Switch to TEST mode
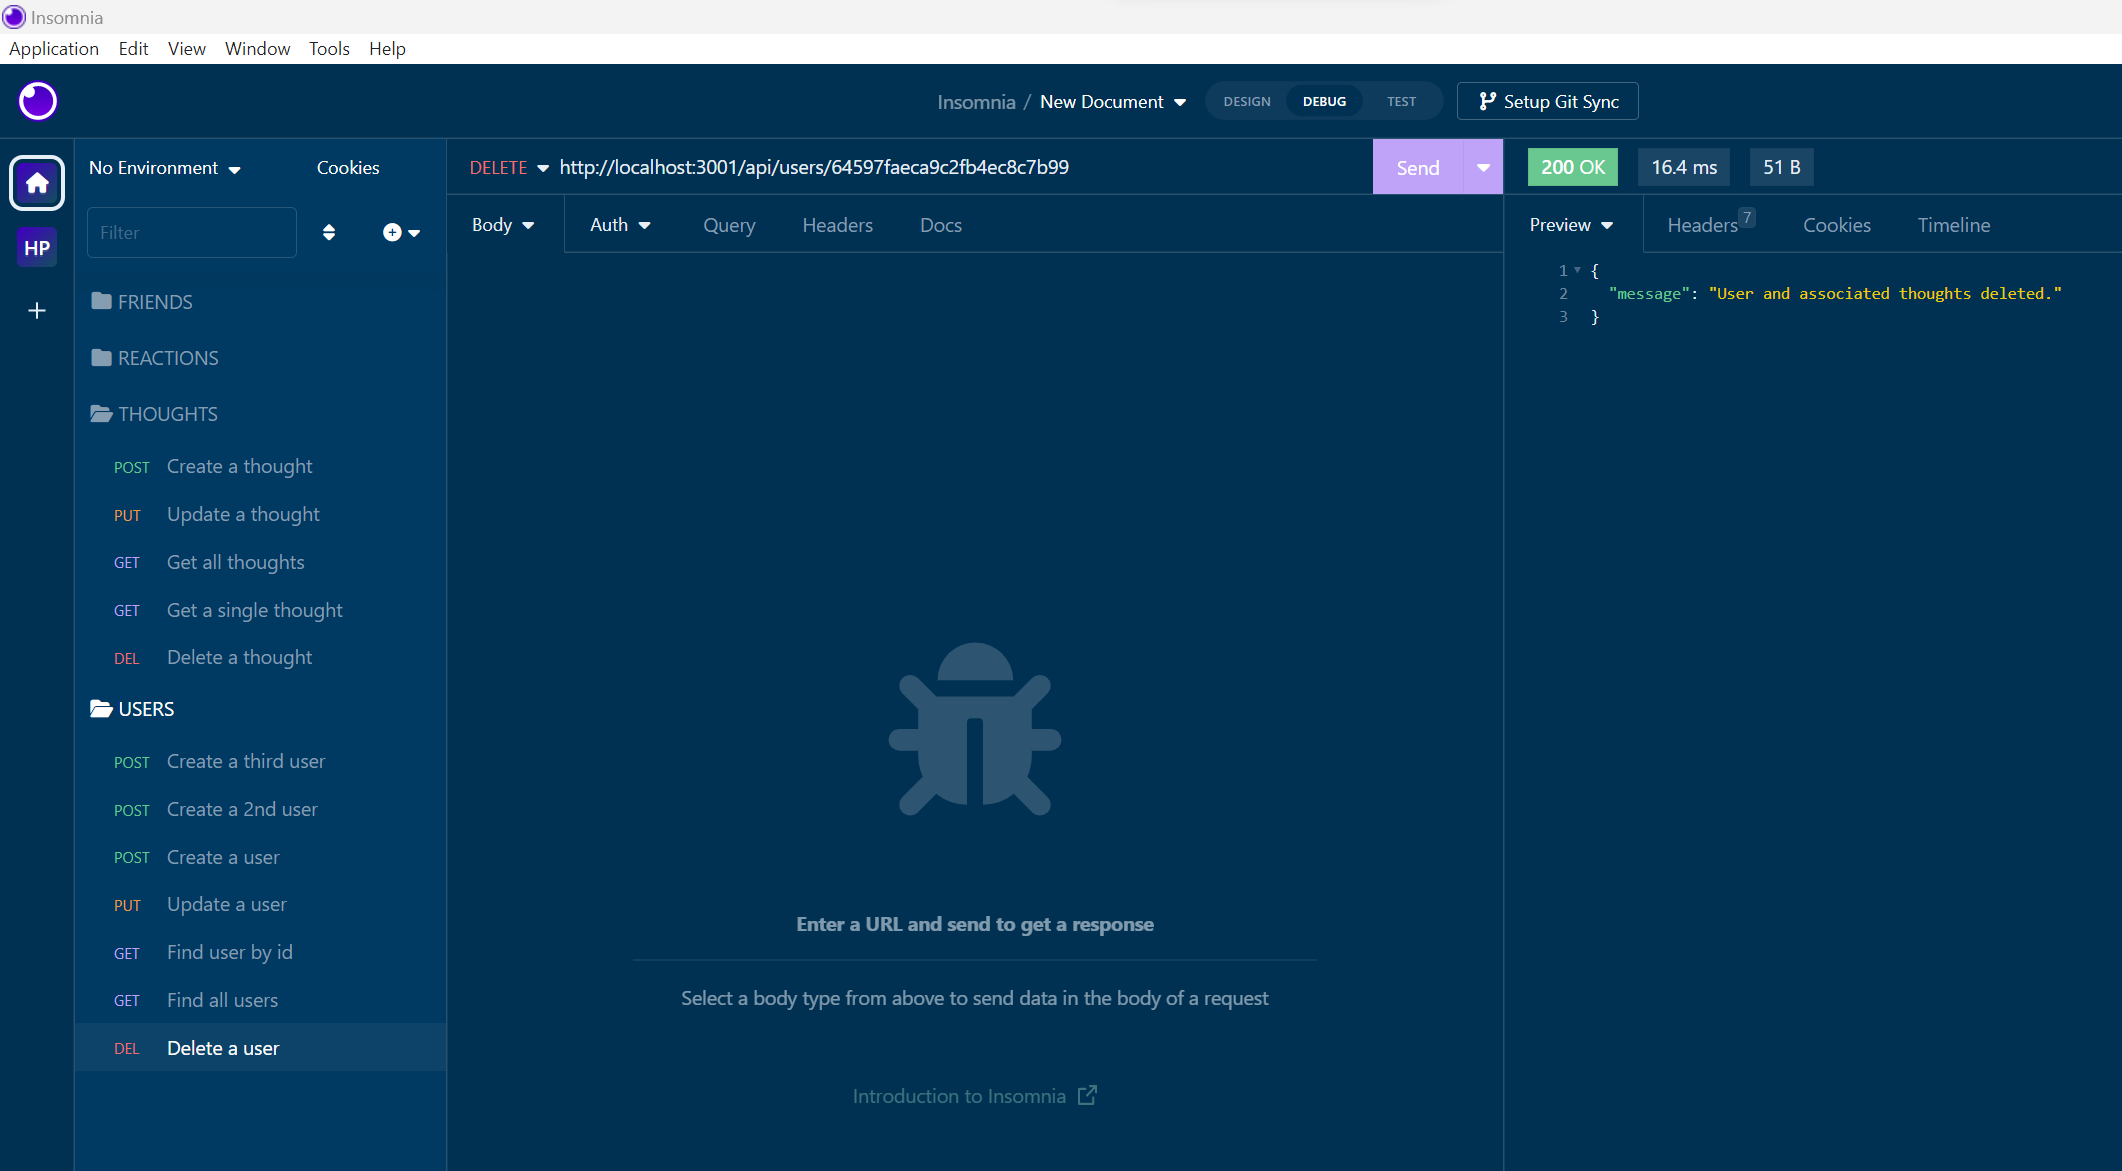Screen dimensions: 2122x1171 tap(1400, 101)
